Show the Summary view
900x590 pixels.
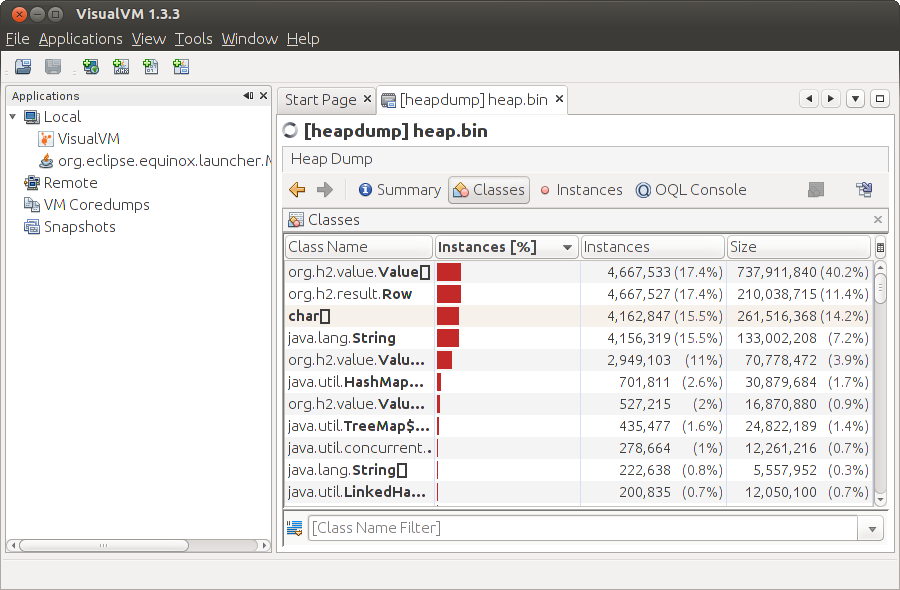click(x=400, y=190)
